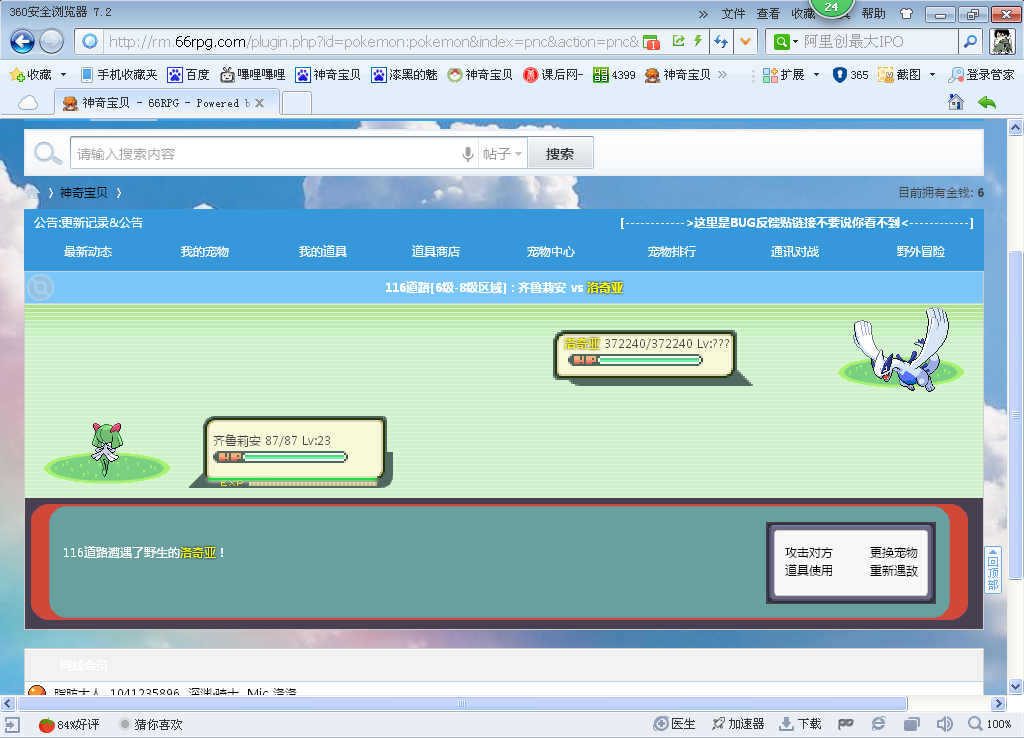The width and height of the screenshot is (1024, 738).
Task: Open the 帖子 search type dropdown
Action: click(x=502, y=154)
